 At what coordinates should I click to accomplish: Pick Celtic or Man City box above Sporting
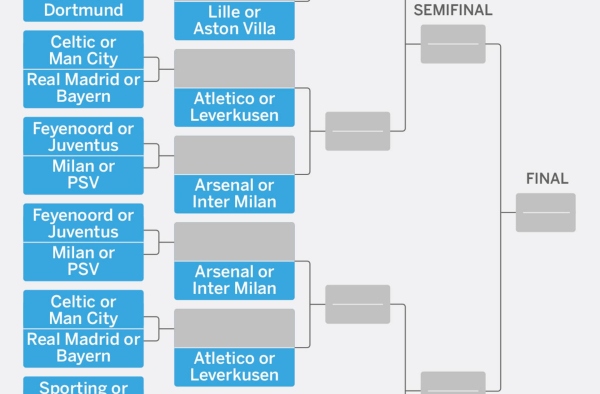[83, 309]
